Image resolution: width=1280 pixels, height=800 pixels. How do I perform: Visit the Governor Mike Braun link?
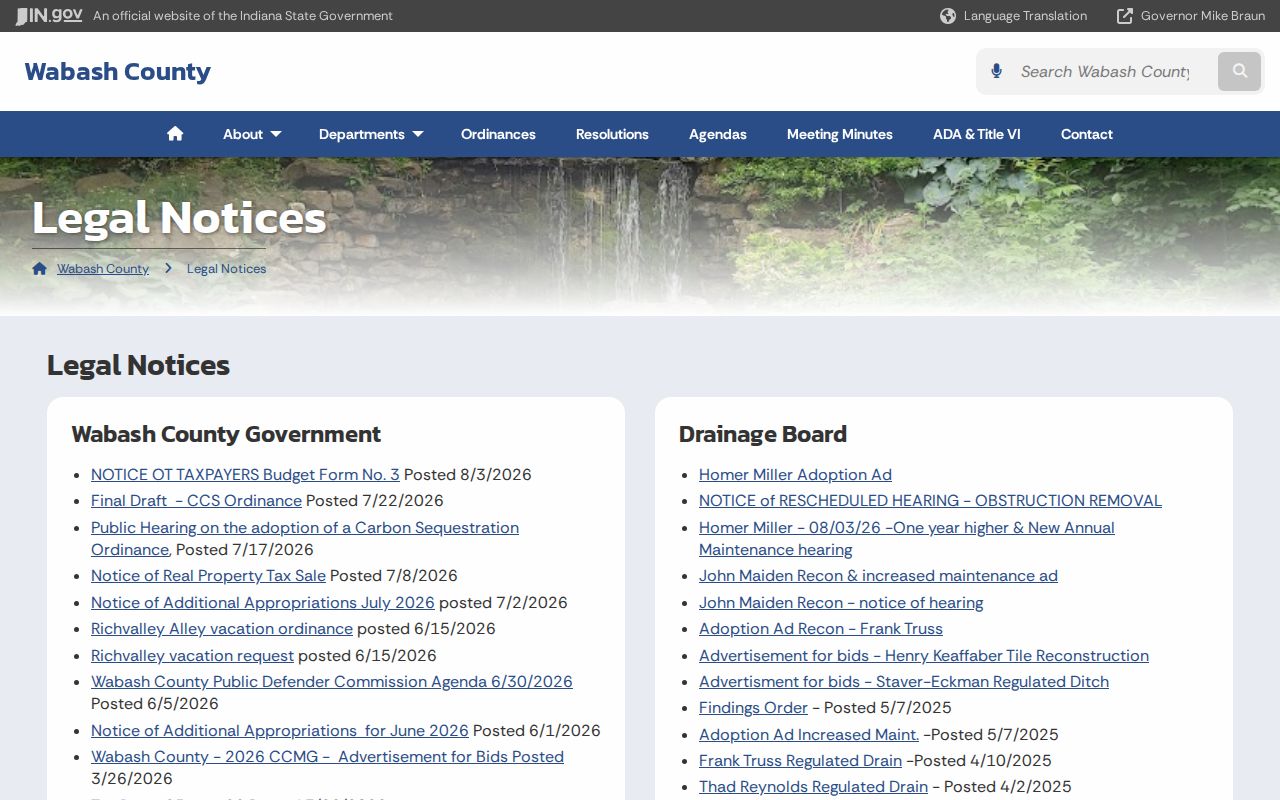[x=1203, y=16]
